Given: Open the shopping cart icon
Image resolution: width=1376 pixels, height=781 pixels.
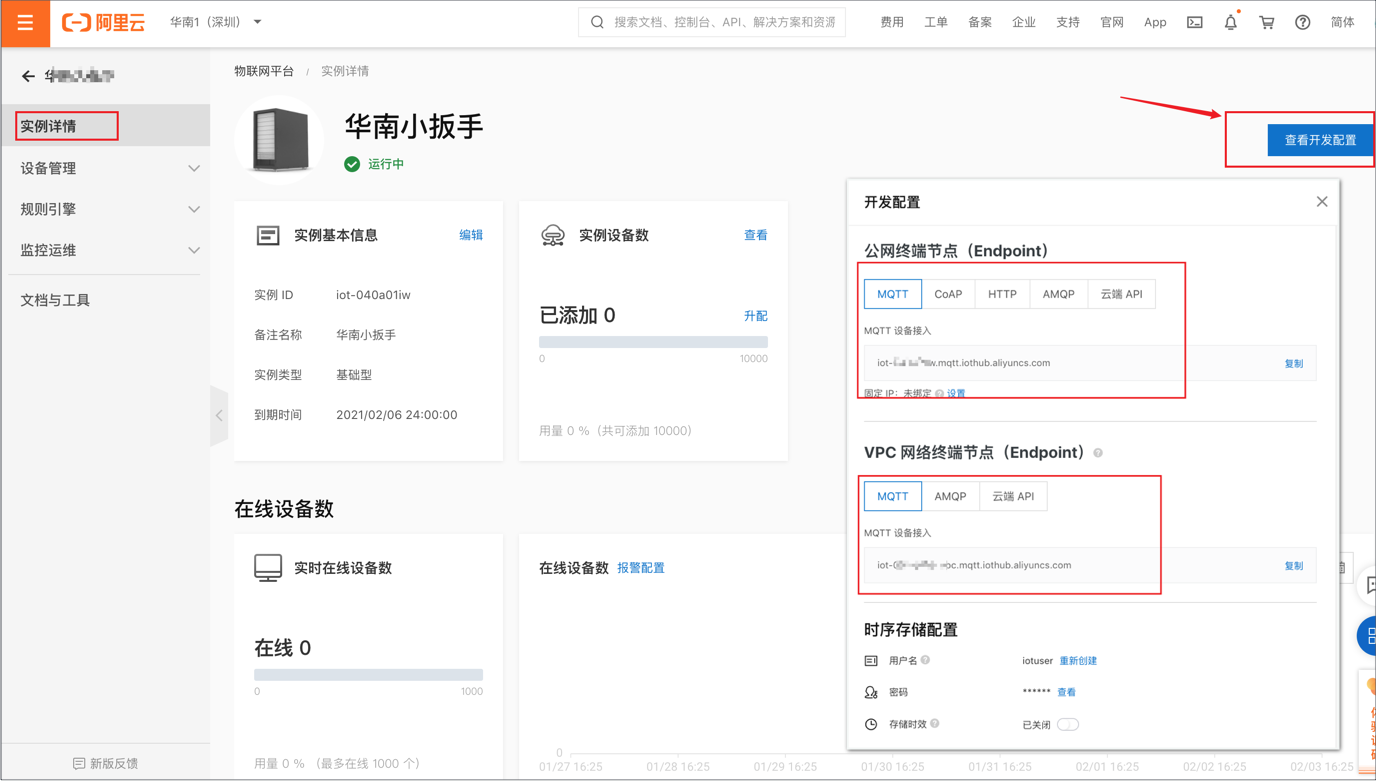Looking at the screenshot, I should click(x=1267, y=22).
